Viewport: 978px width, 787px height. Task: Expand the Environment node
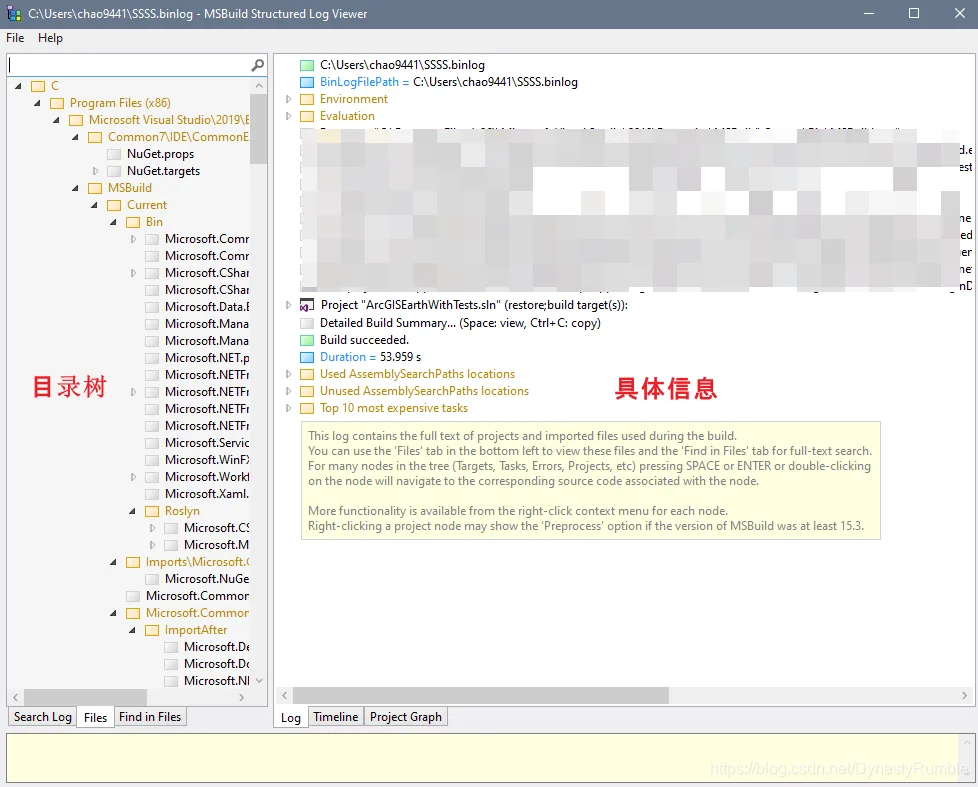(x=288, y=99)
